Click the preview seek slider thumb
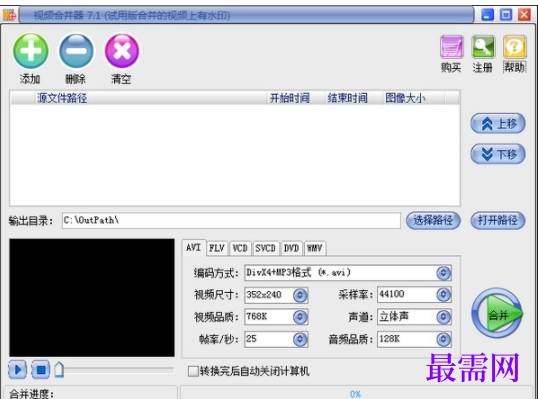Image resolution: width=538 pixels, height=399 pixels. tap(59, 369)
